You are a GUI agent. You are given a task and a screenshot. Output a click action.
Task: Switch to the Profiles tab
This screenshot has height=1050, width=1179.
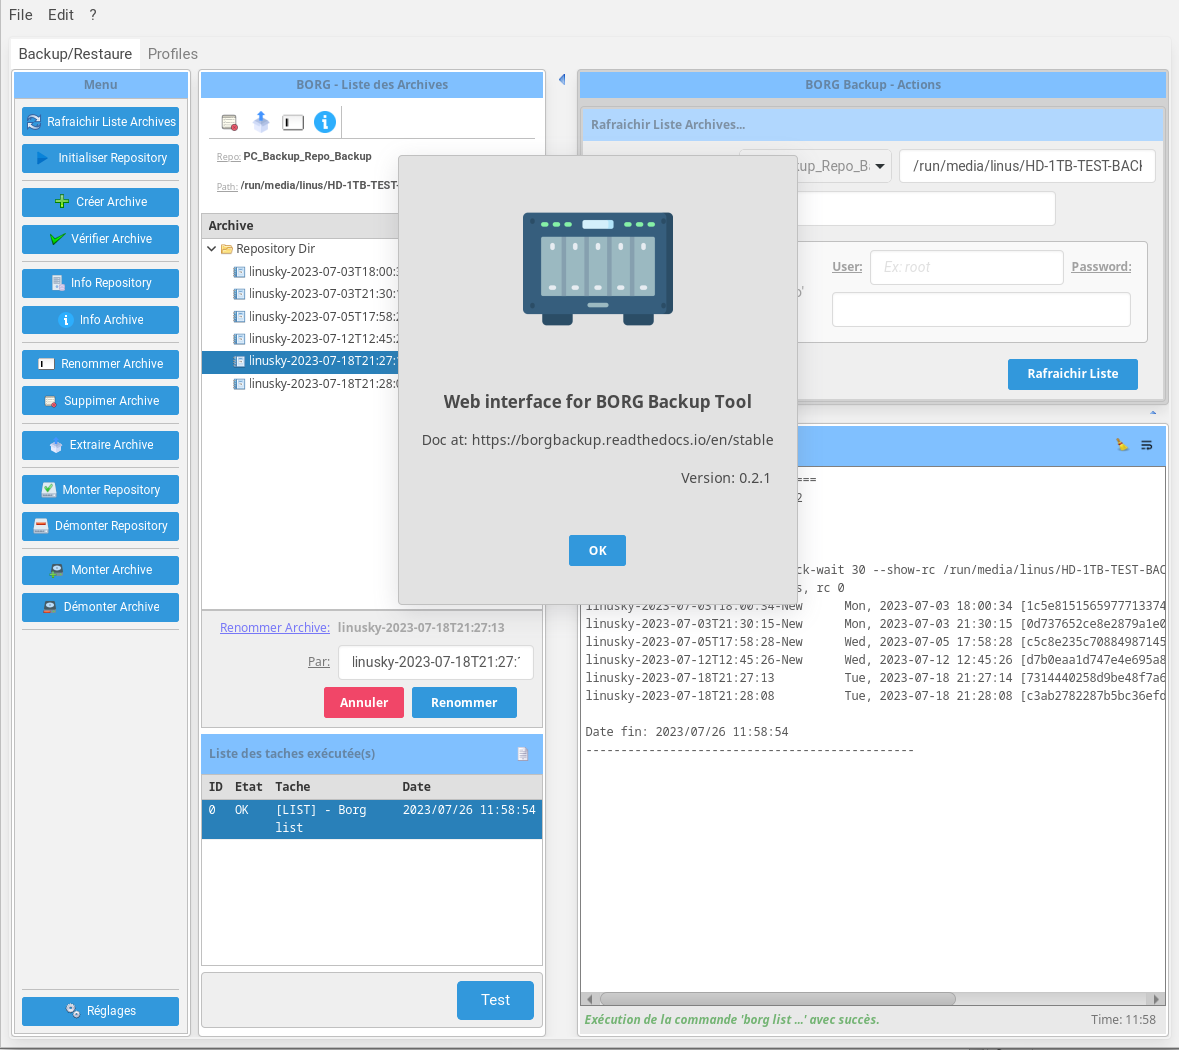(x=173, y=54)
